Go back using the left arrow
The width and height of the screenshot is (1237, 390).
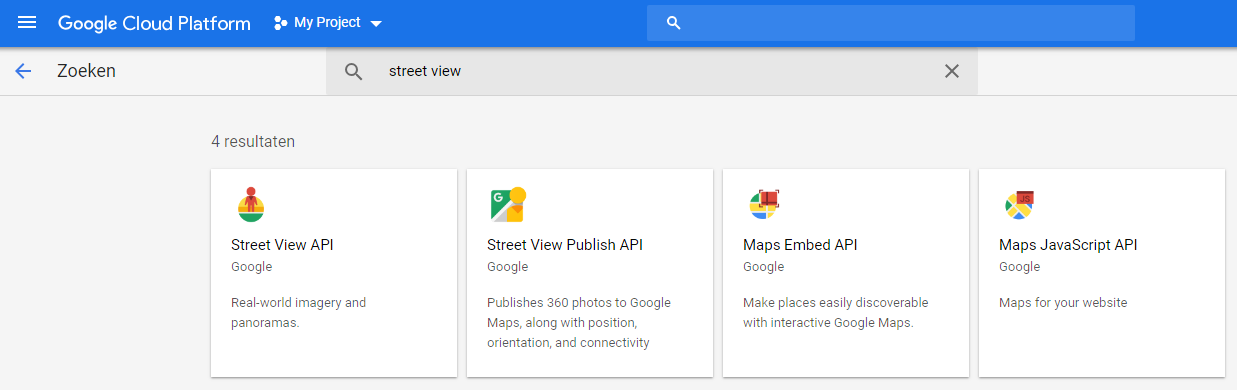point(24,71)
